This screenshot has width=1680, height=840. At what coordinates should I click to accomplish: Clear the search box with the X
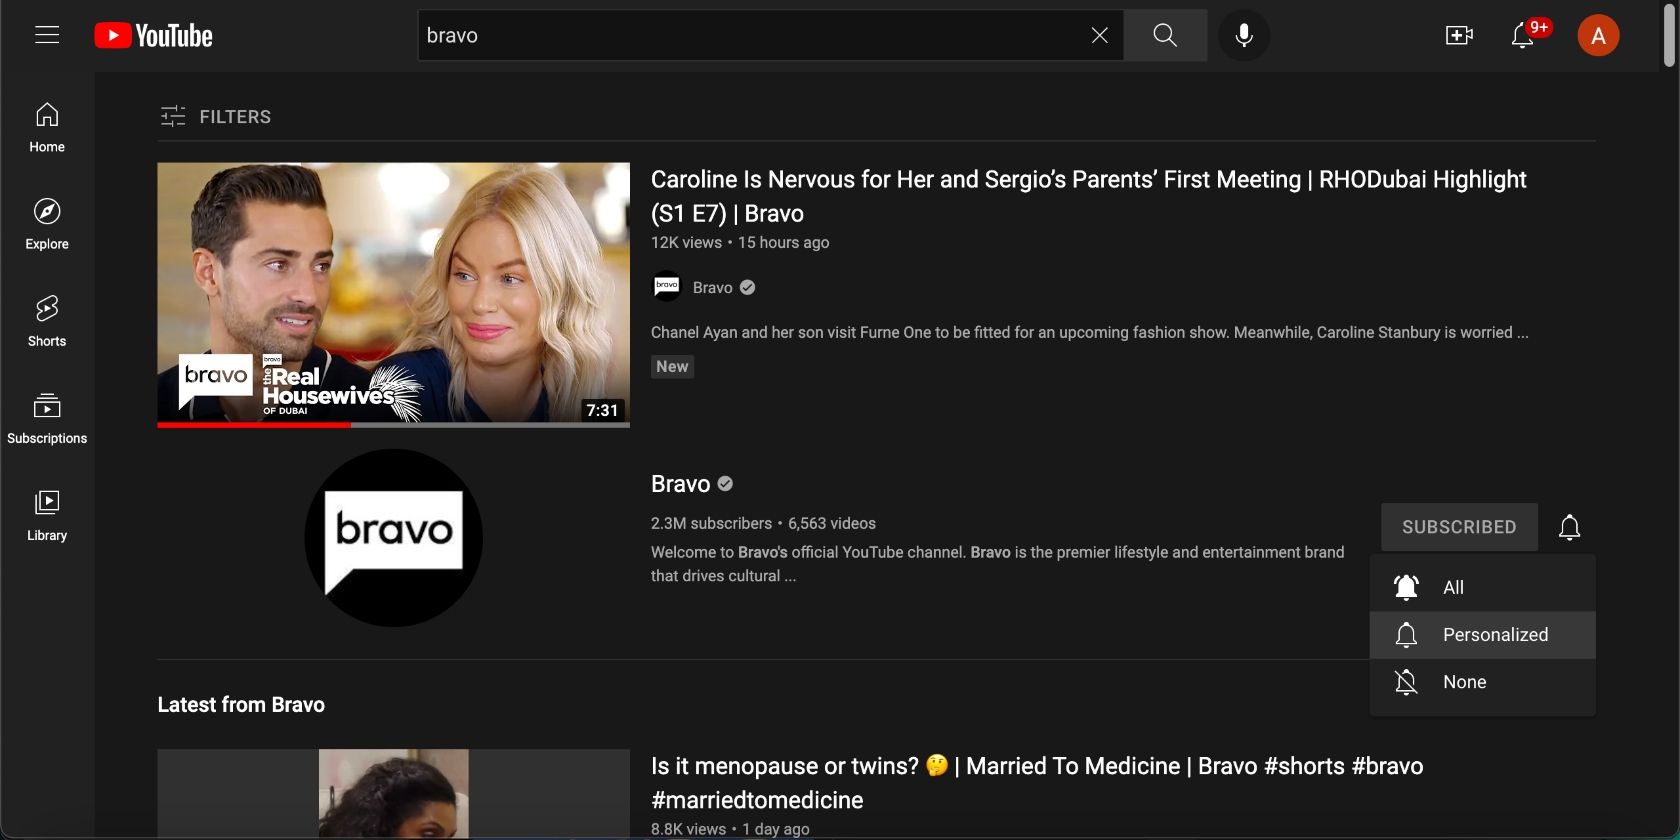1099,35
